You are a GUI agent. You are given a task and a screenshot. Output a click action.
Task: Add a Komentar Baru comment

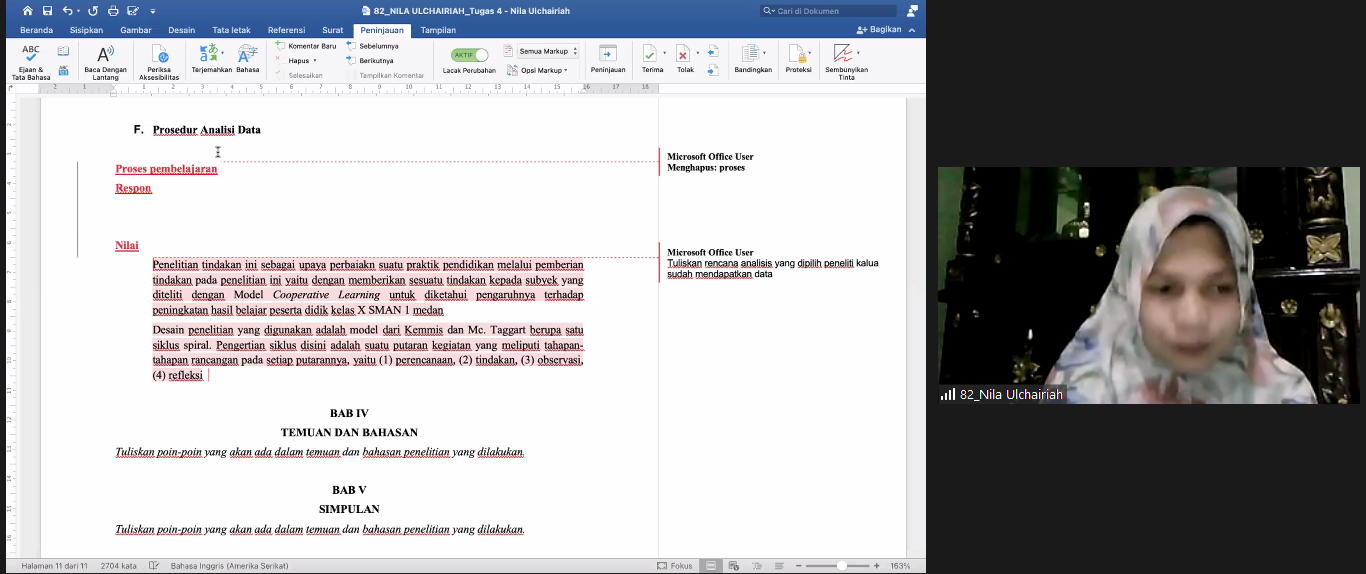pos(306,46)
